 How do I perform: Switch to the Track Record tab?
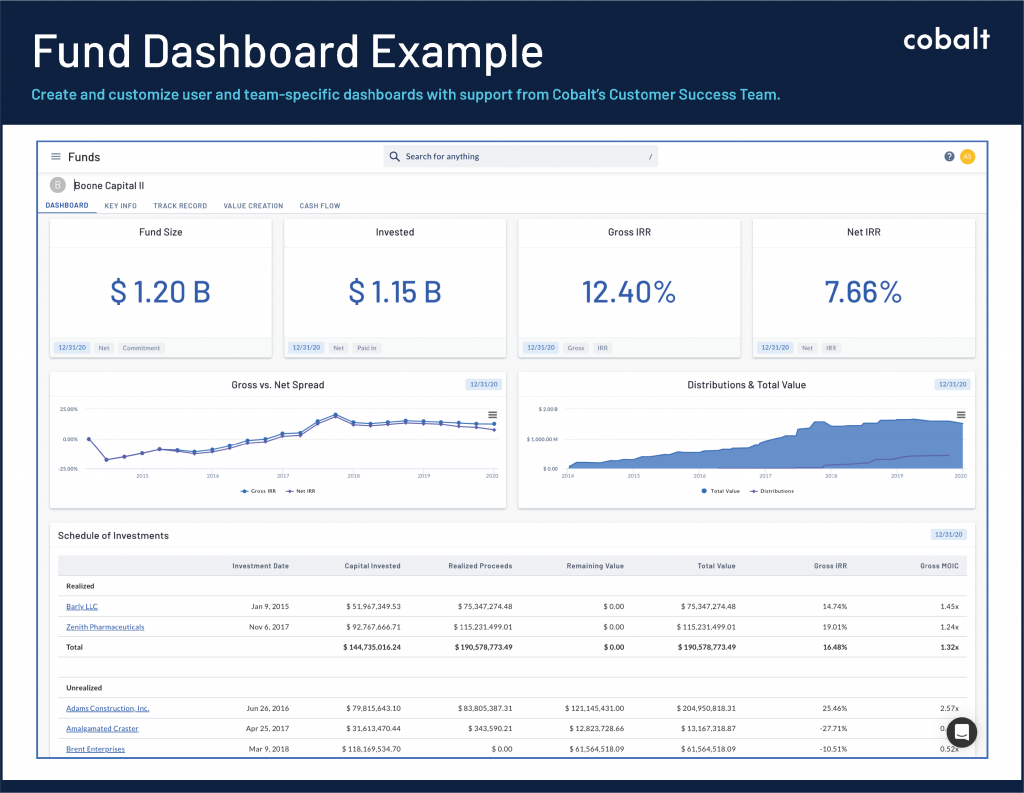pos(180,206)
